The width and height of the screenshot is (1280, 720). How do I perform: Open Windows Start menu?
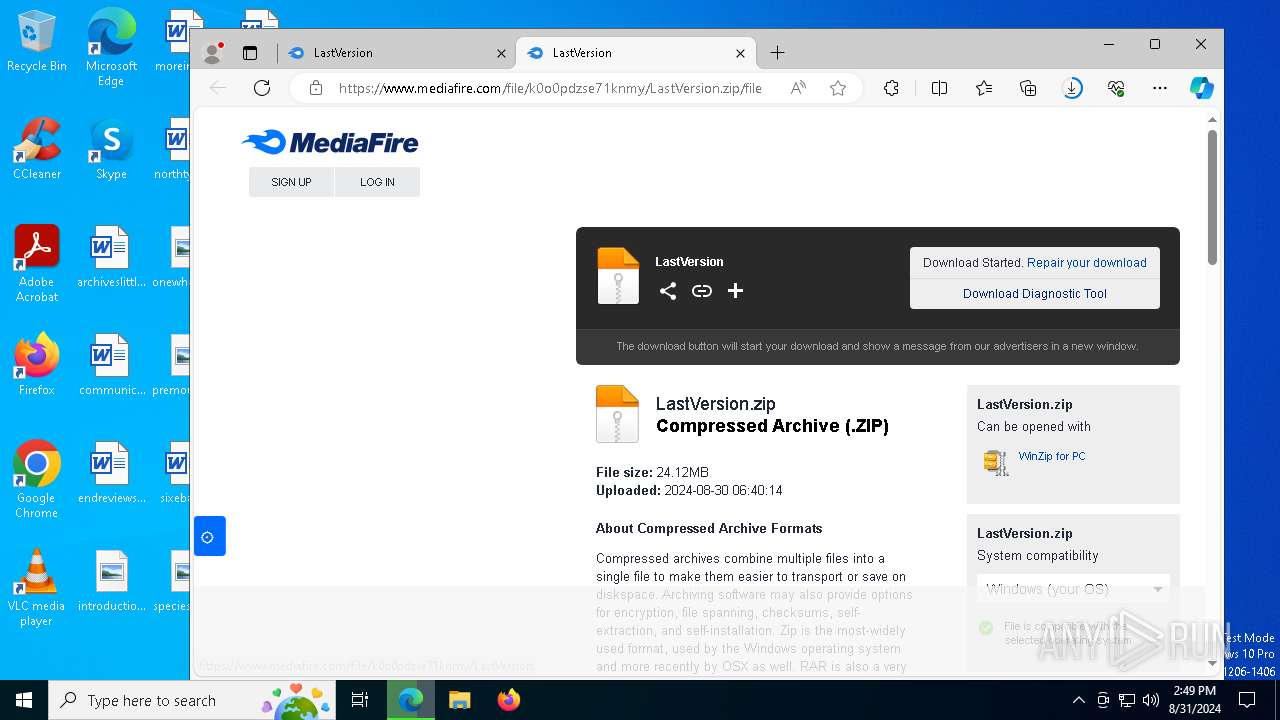coord(24,700)
